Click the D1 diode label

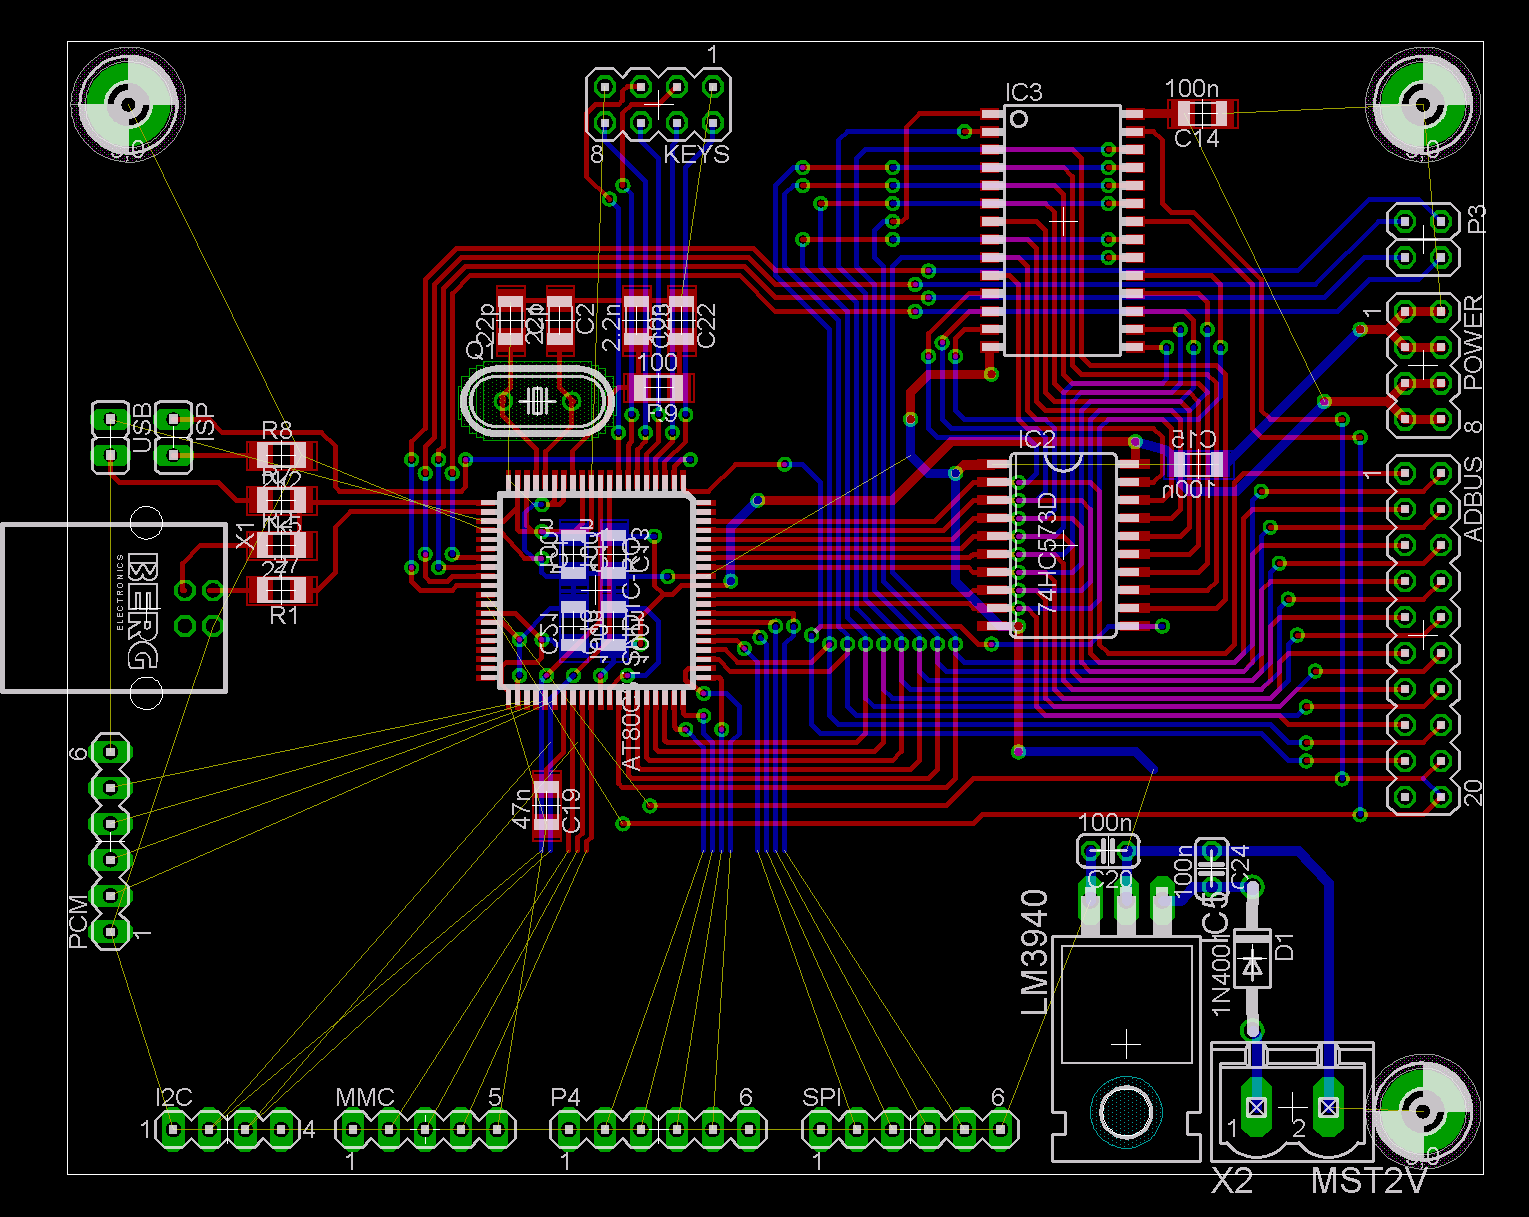1284,946
